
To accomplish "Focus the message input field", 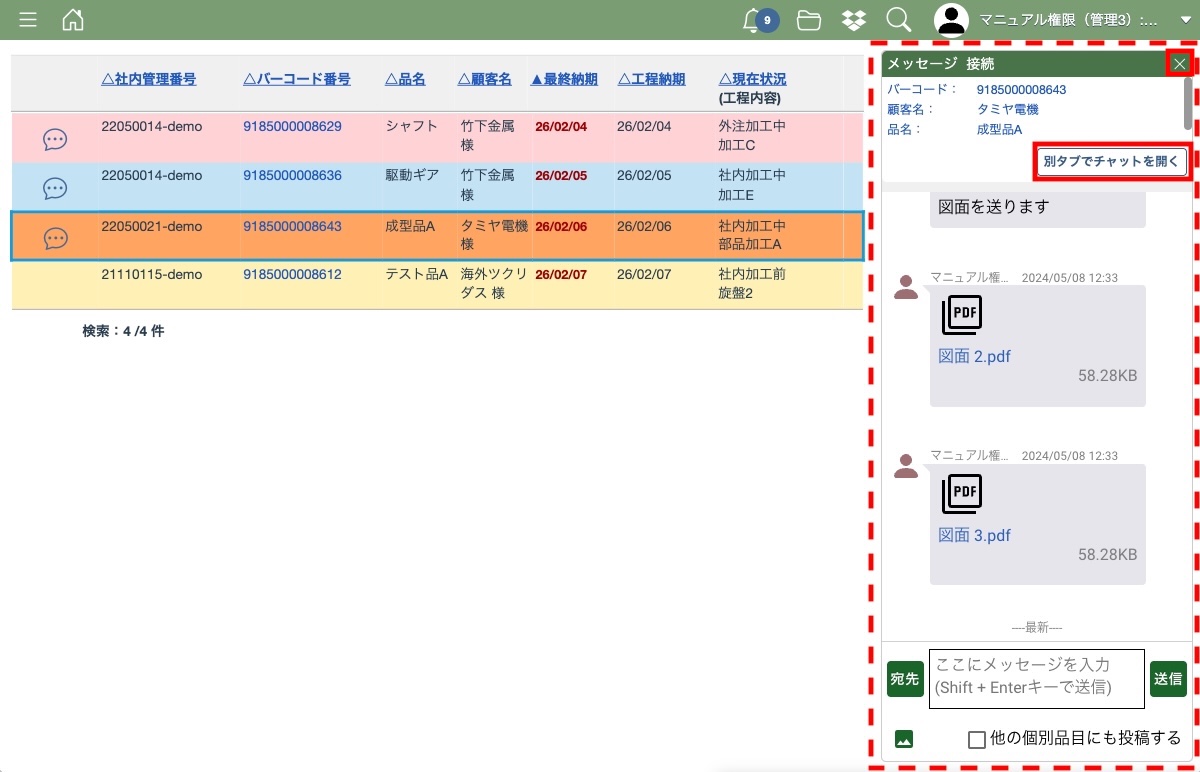I will point(1036,678).
